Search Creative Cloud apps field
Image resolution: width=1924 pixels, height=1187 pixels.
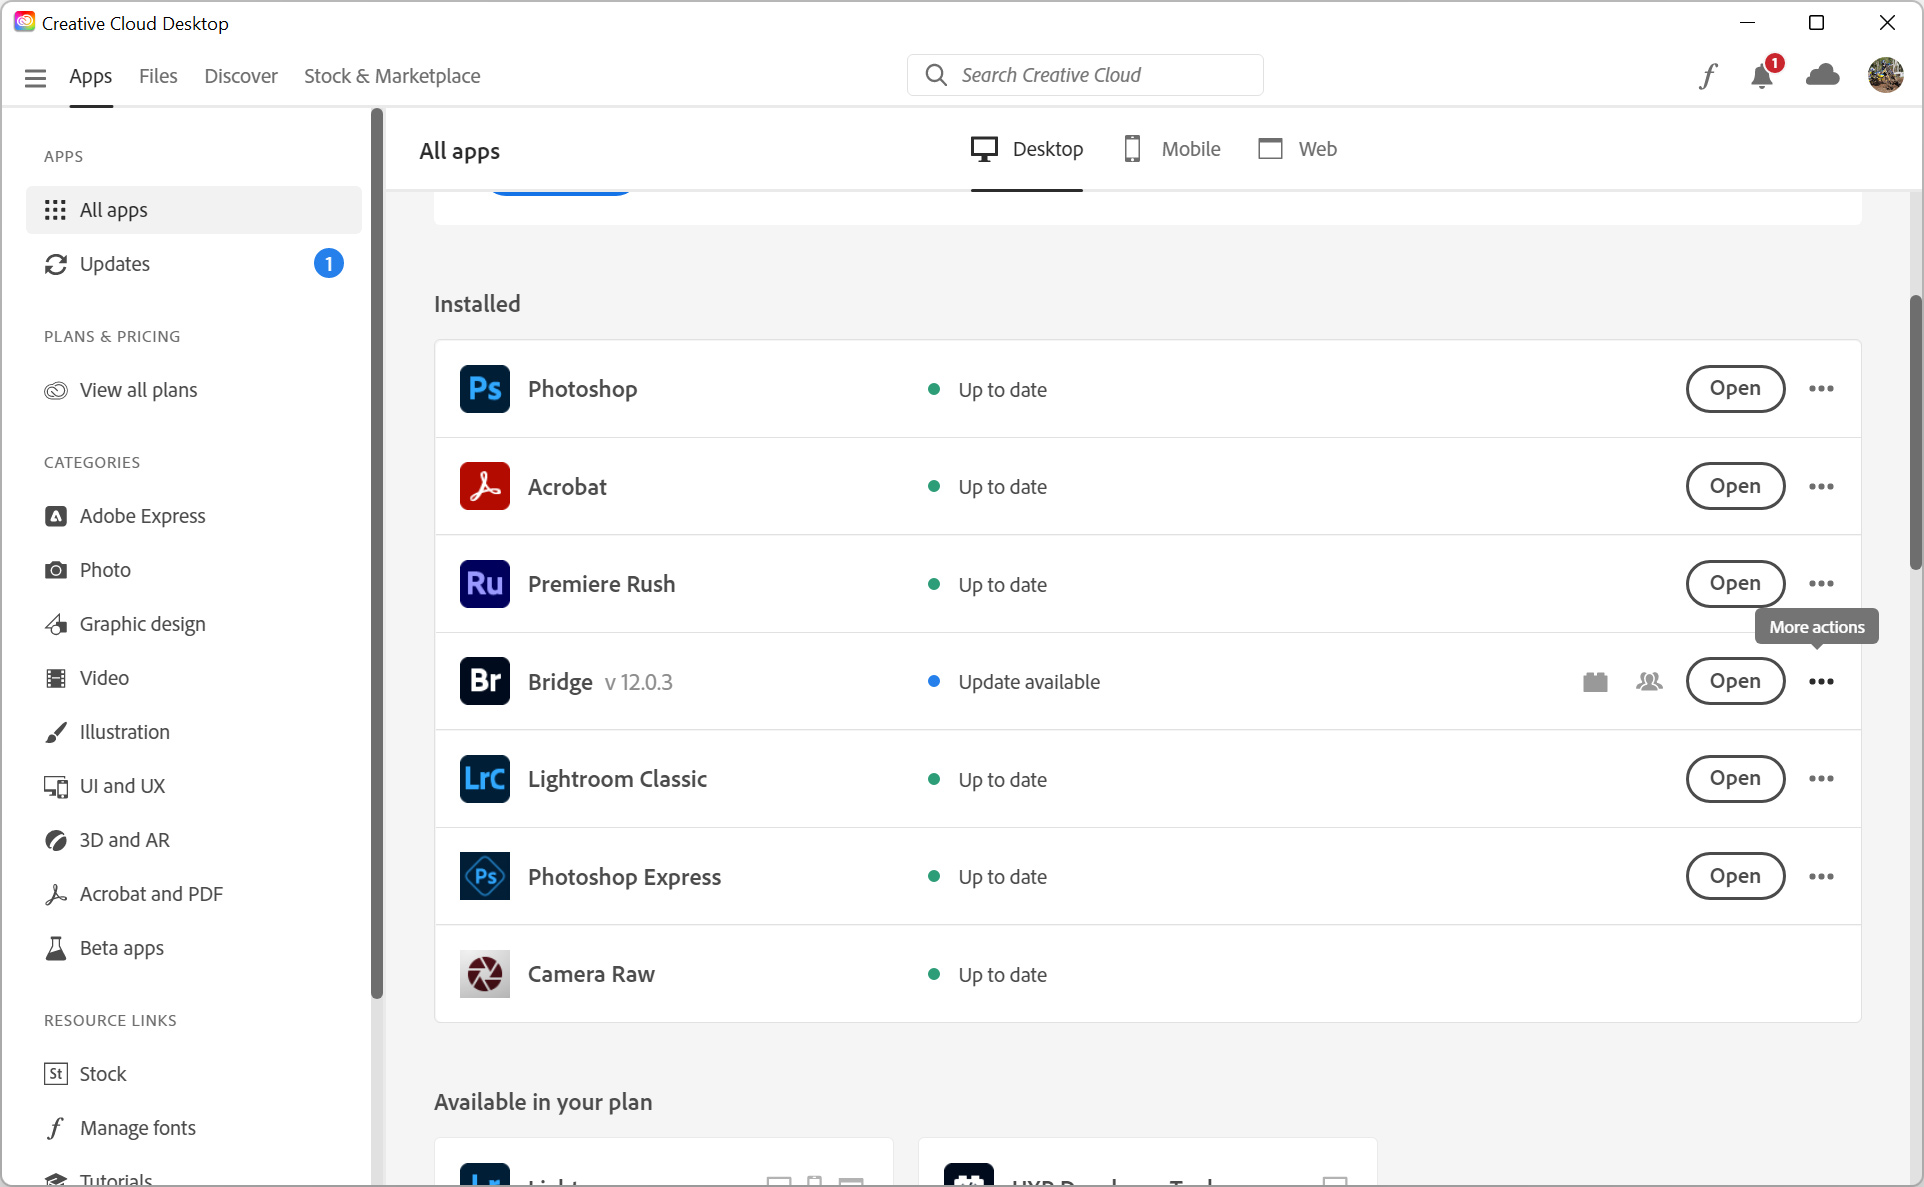(x=1086, y=74)
